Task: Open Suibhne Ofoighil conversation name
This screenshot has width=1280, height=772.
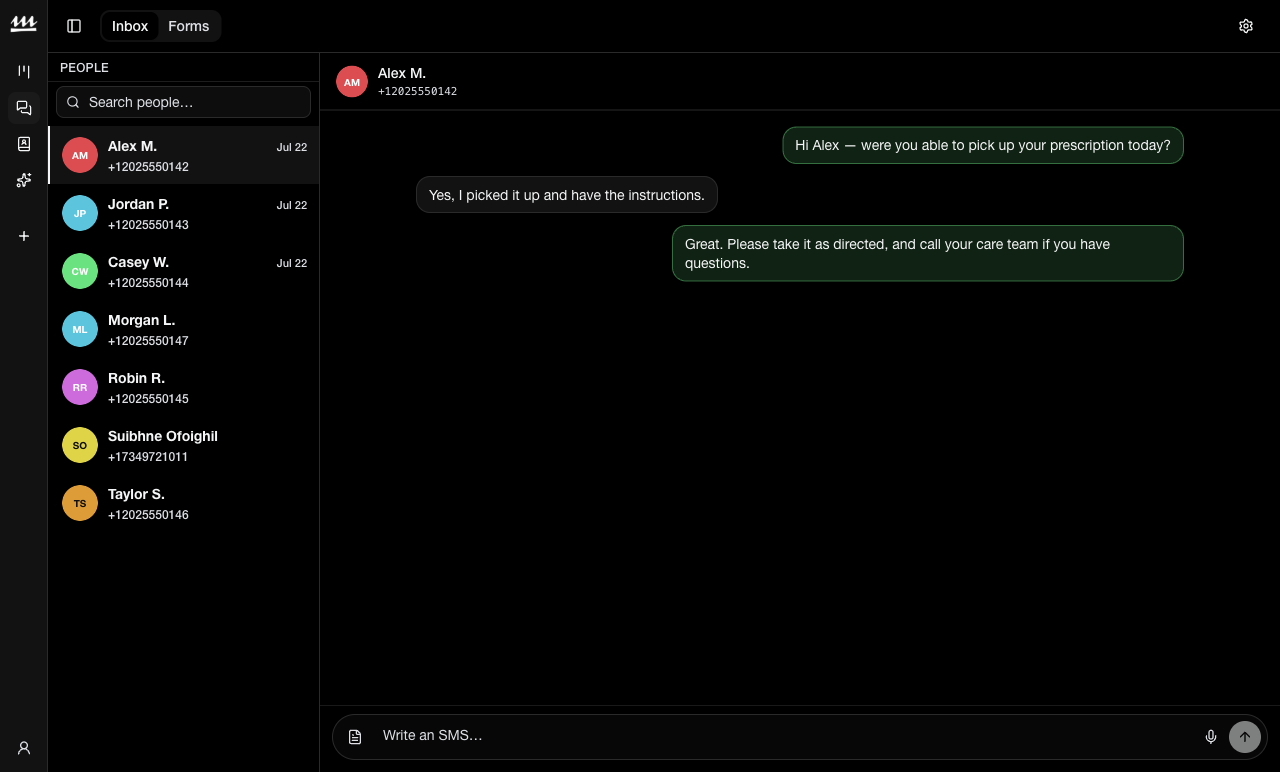Action: (163, 436)
